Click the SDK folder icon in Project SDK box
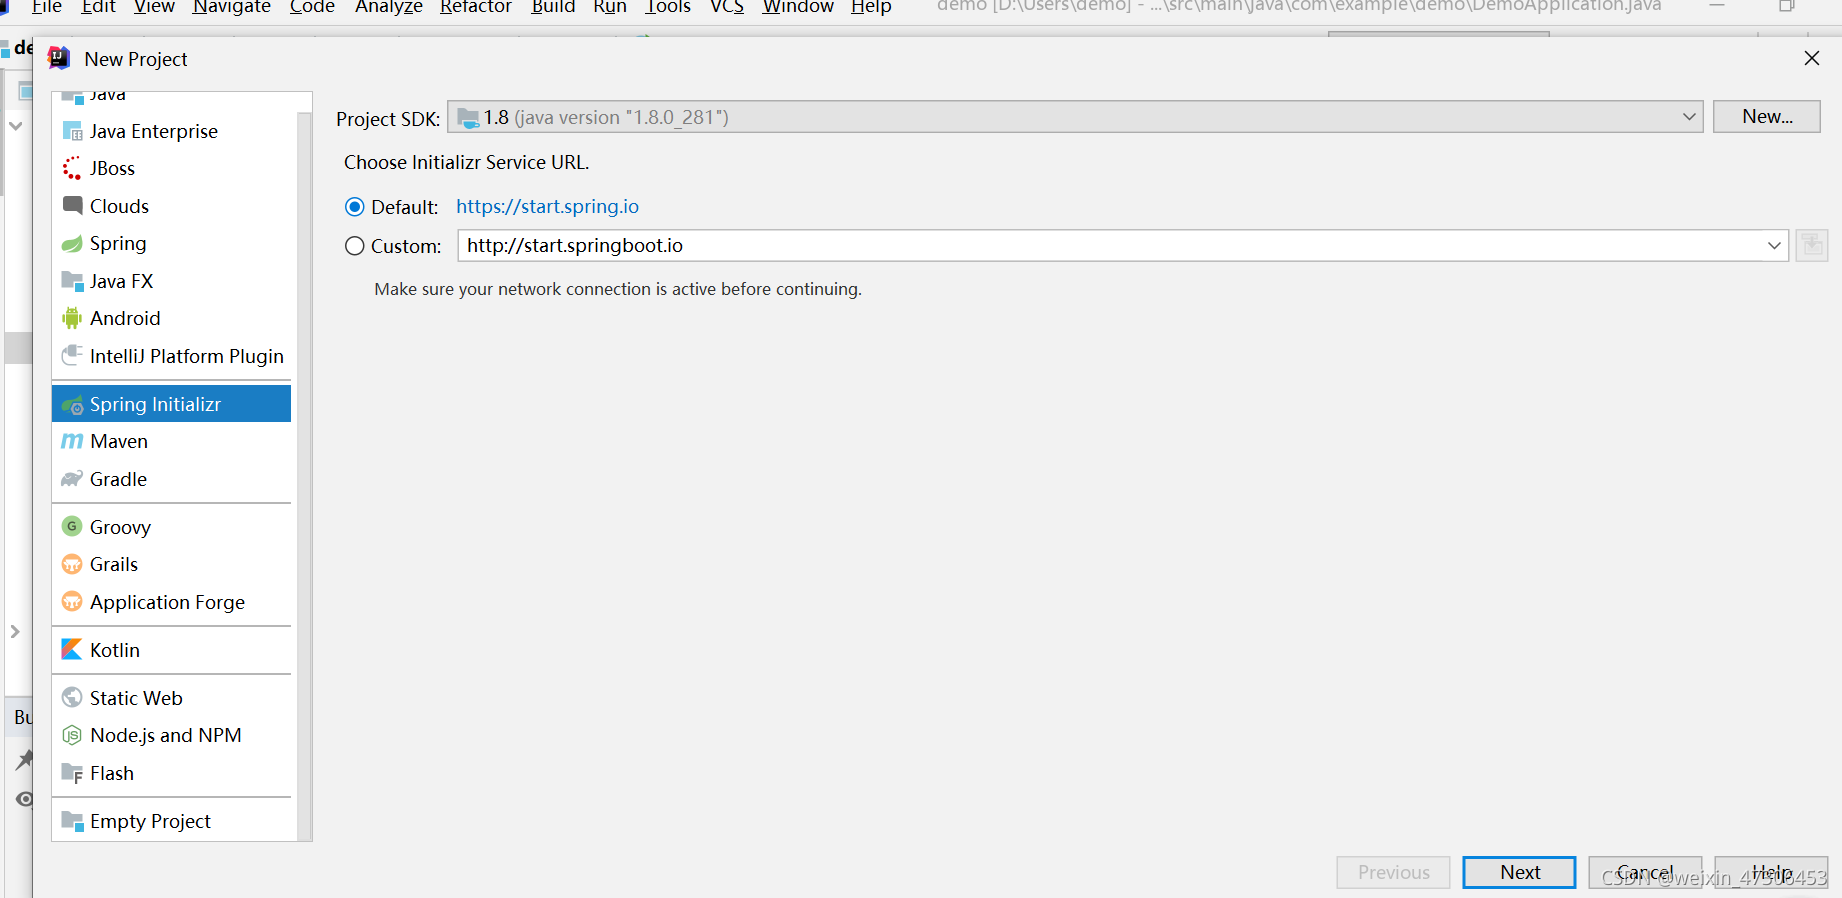 click(x=468, y=118)
